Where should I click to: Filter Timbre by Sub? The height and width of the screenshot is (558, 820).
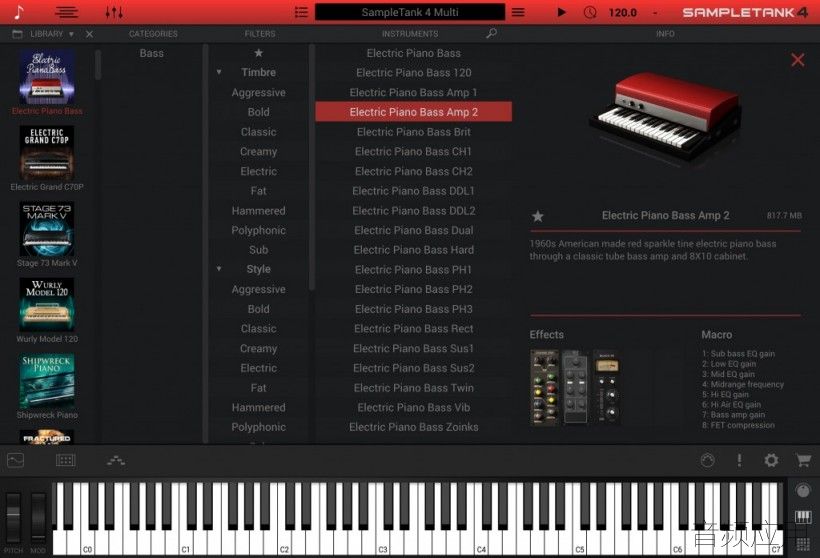258,250
